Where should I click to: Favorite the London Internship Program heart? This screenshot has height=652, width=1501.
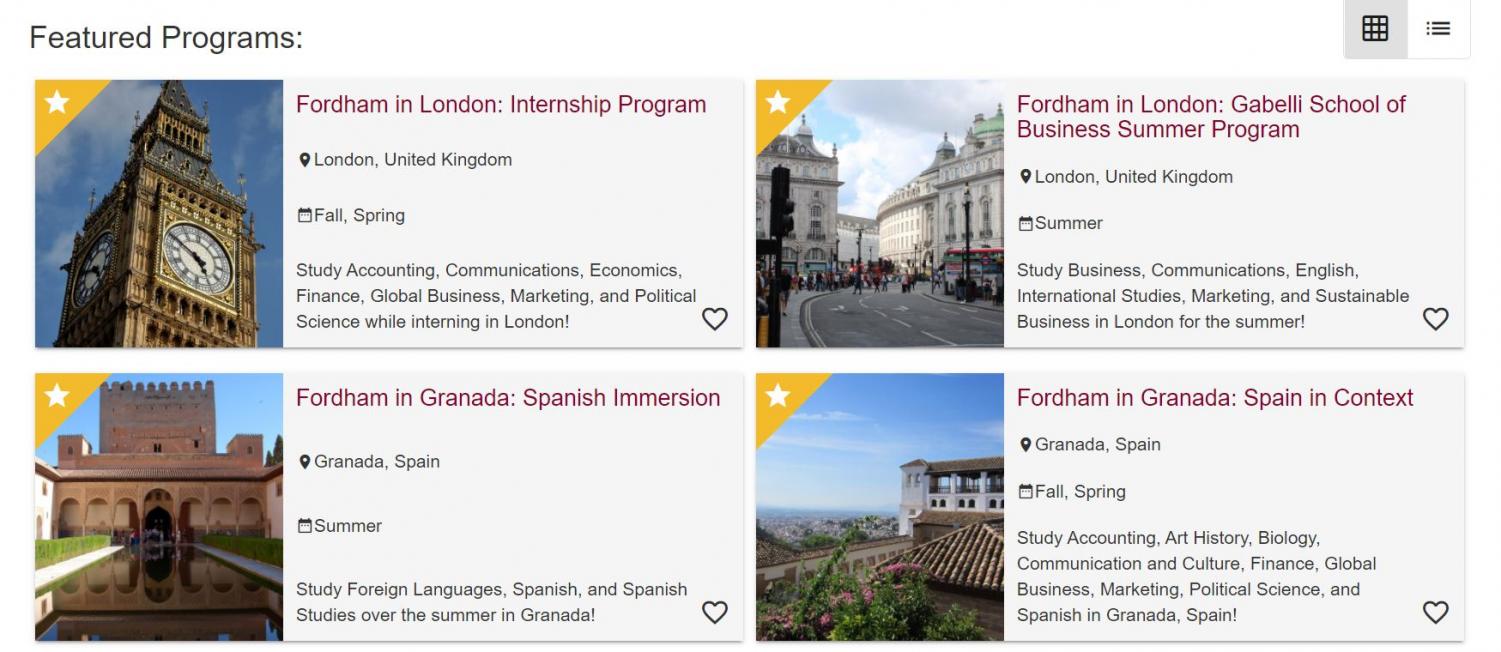(x=714, y=319)
